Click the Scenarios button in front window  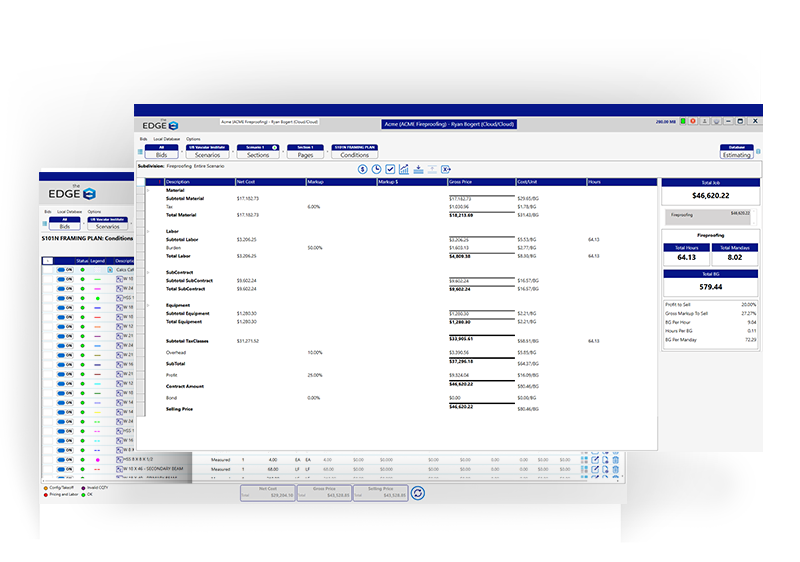tap(207, 151)
